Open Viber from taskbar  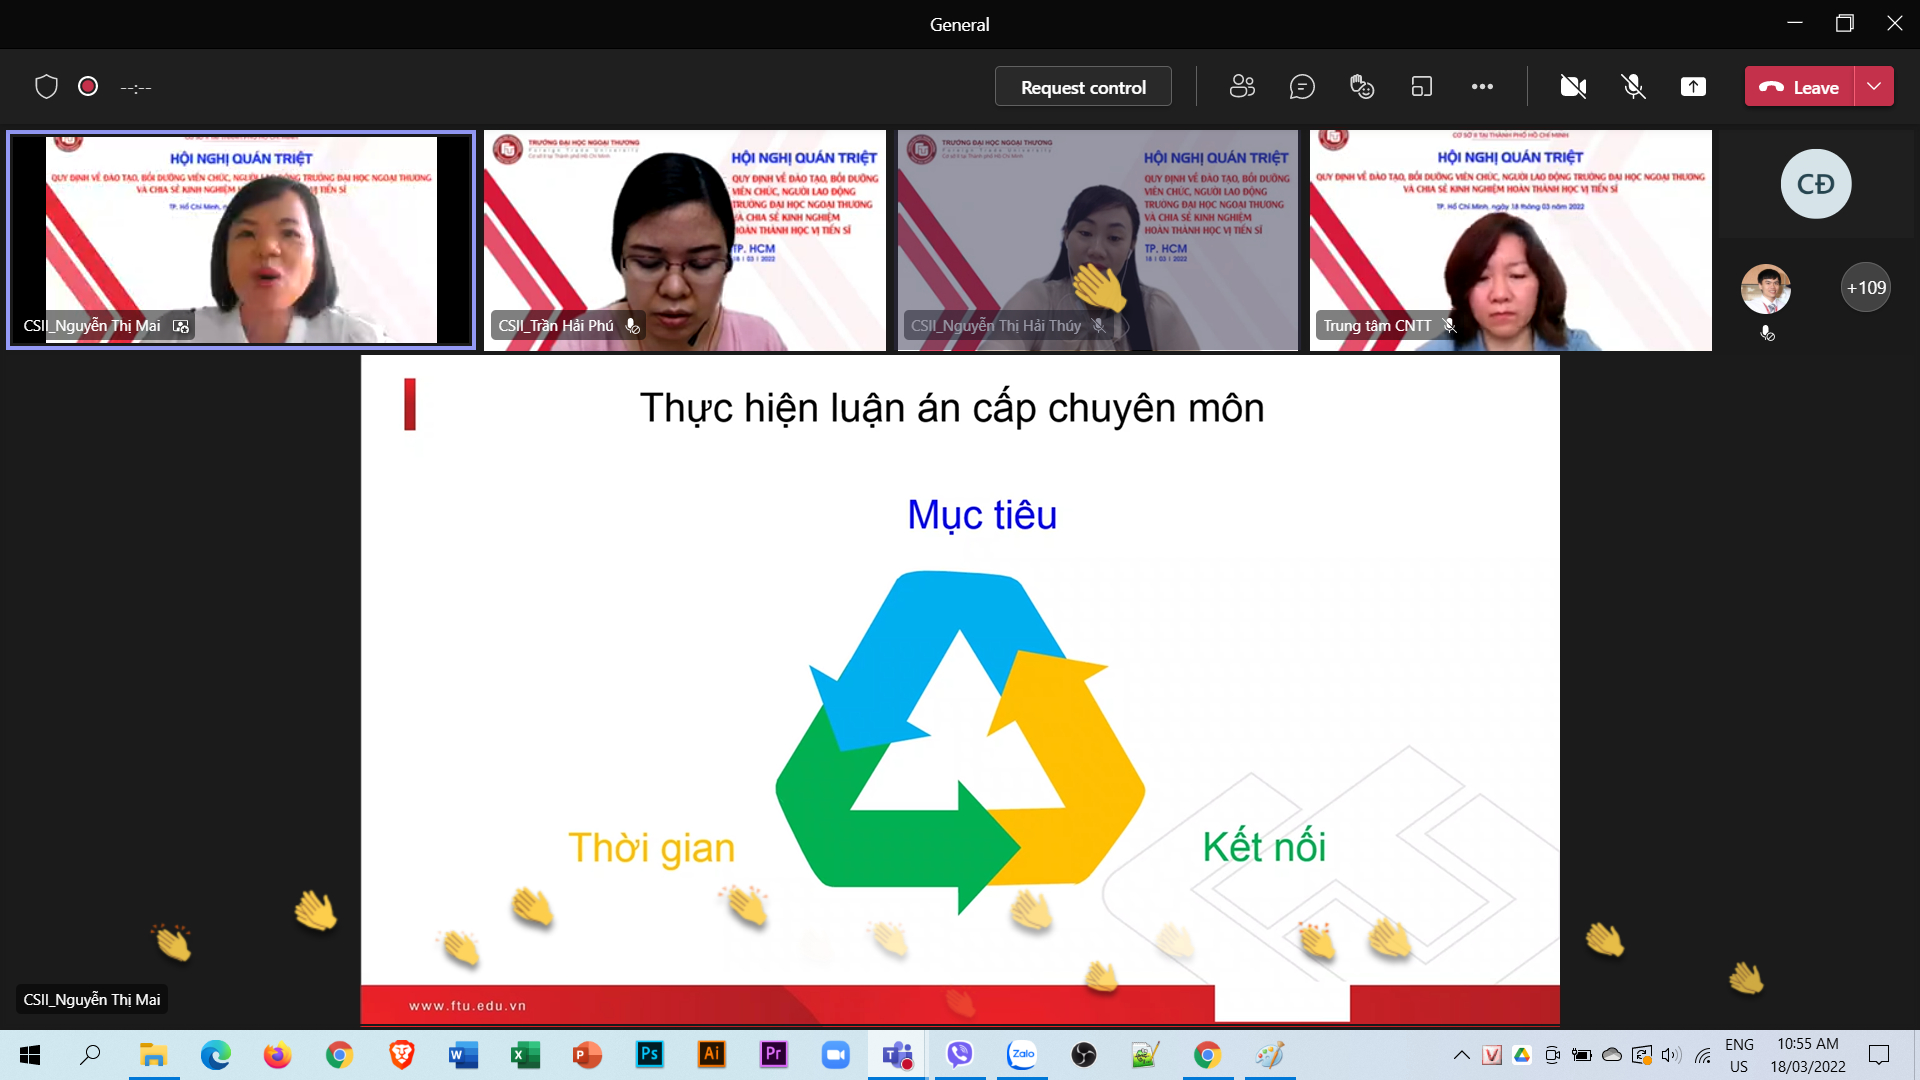960,1055
